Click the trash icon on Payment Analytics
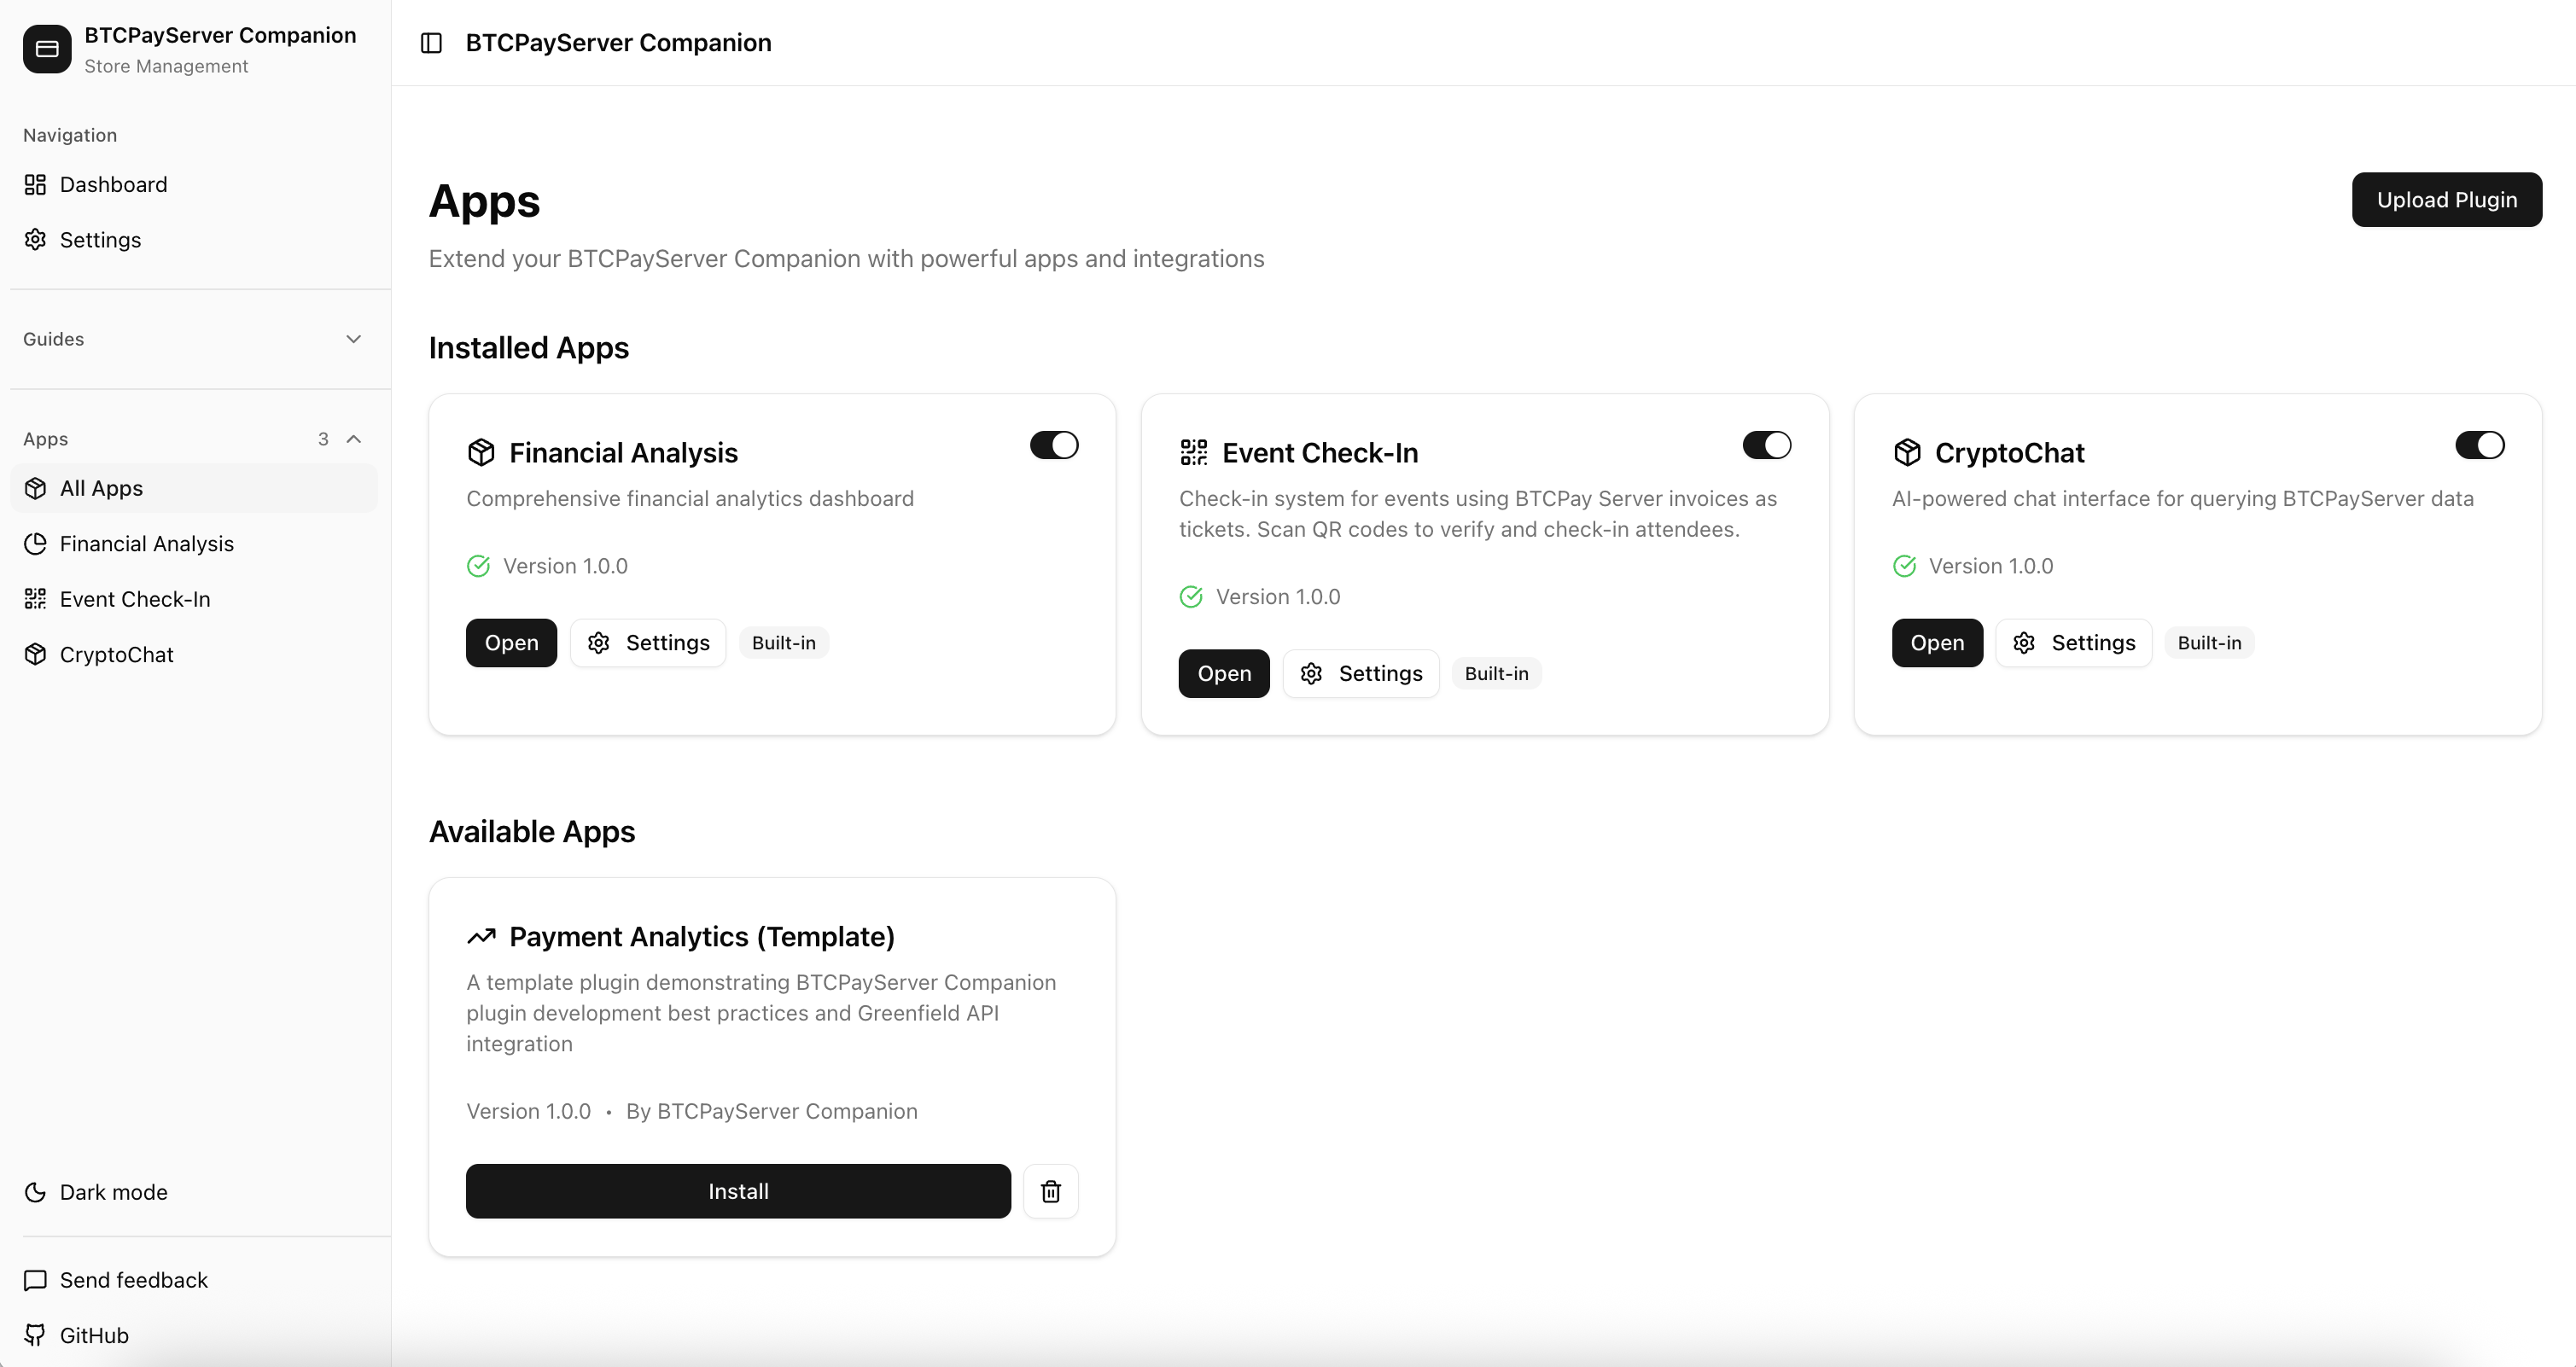Screen dimensions: 2576x1367 click(x=1050, y=1191)
